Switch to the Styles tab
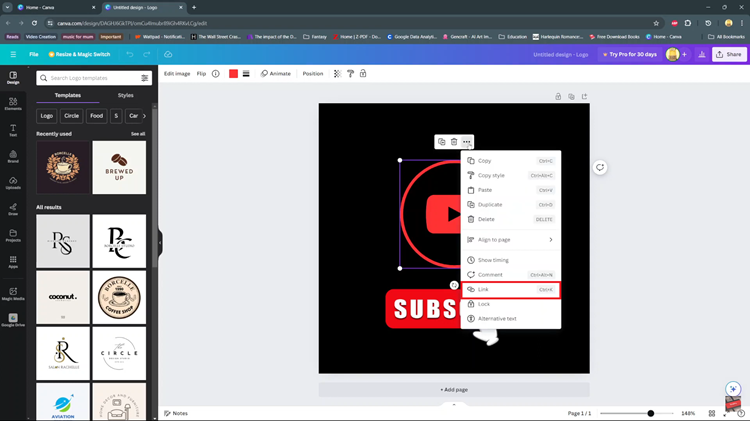 (125, 95)
